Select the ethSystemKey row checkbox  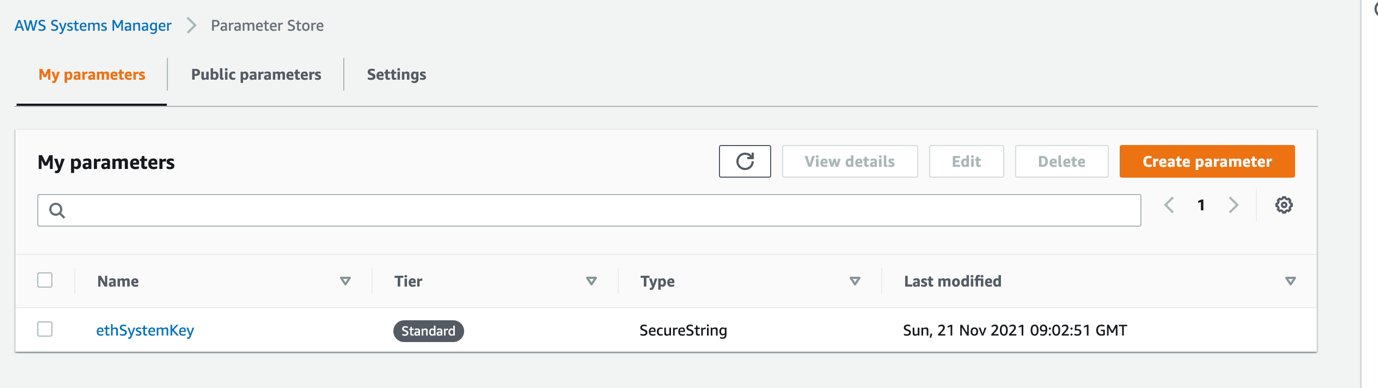45,329
